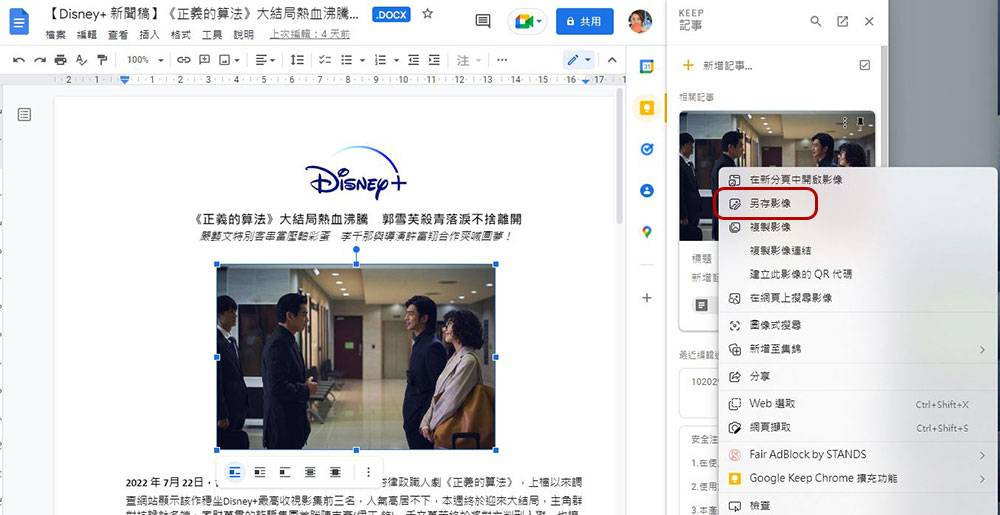
Task: Open Google Maps from the side panel
Action: click(x=647, y=231)
